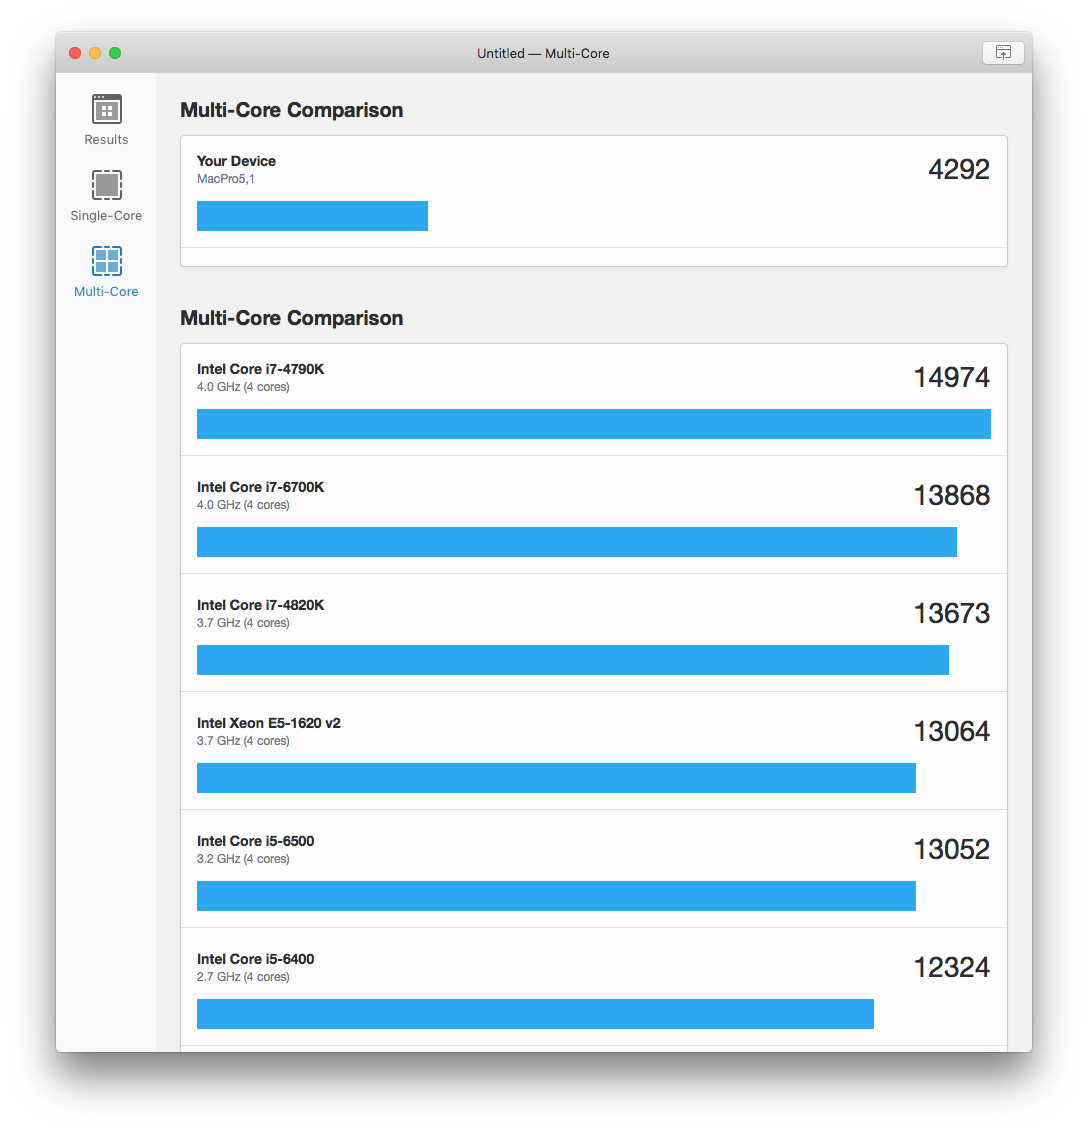
Task: Click the red close window button
Action: (75, 53)
